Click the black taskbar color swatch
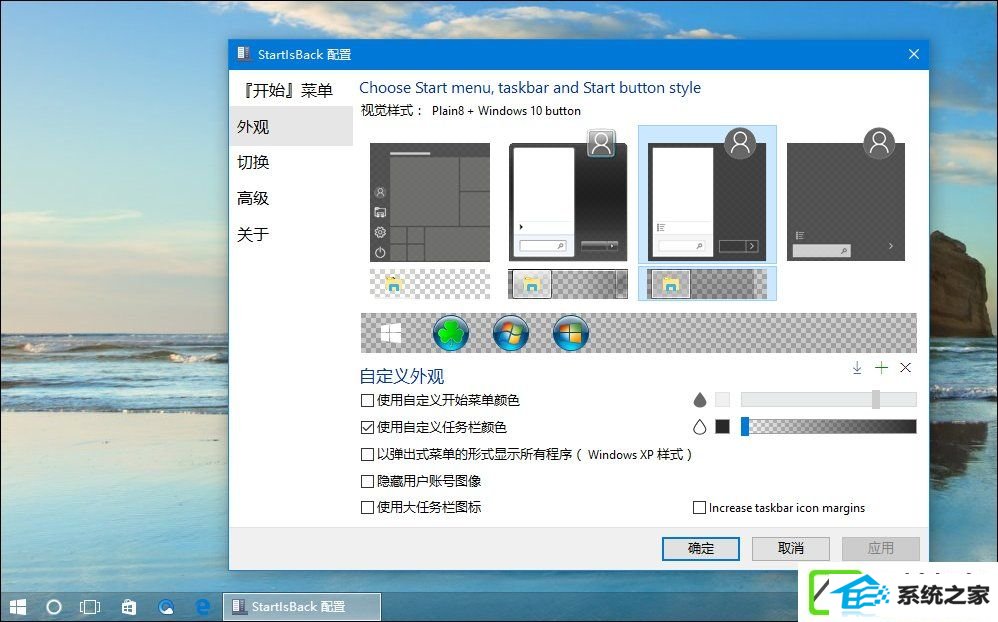 coord(722,427)
